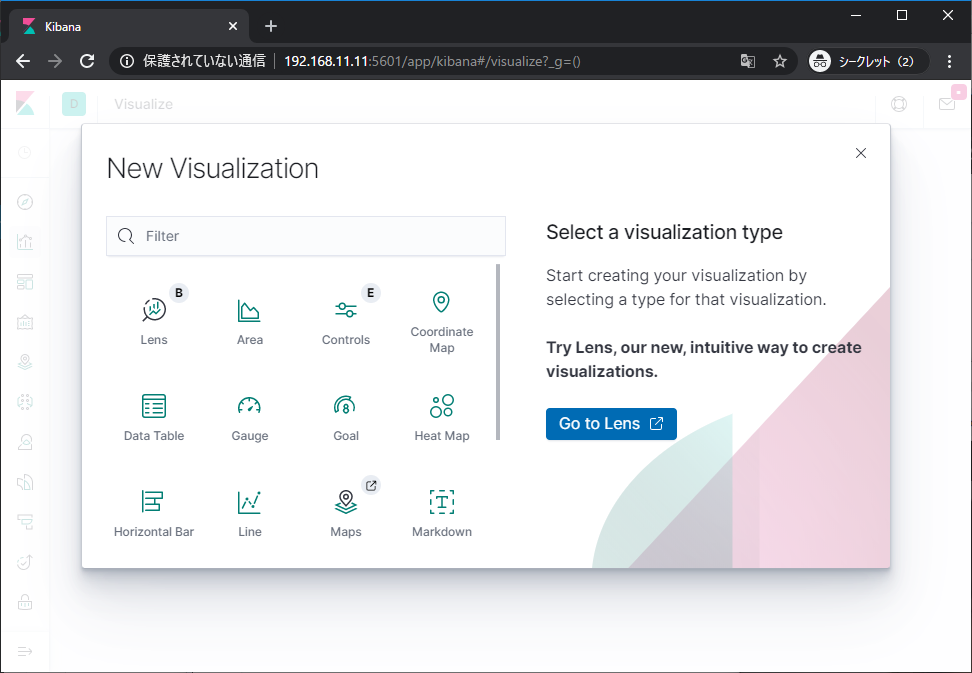Screen dimensions: 972x673
Task: Click inside the Filter search field
Action: point(305,236)
